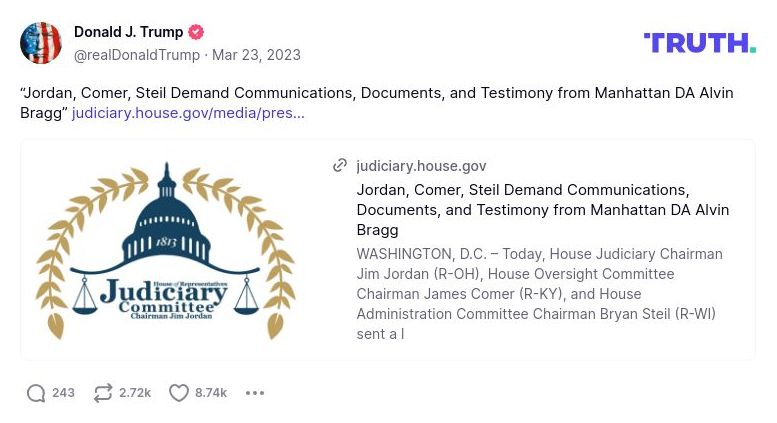Click the ReTruth arrows icon
The height and width of the screenshot is (423, 777).
(x=103, y=393)
